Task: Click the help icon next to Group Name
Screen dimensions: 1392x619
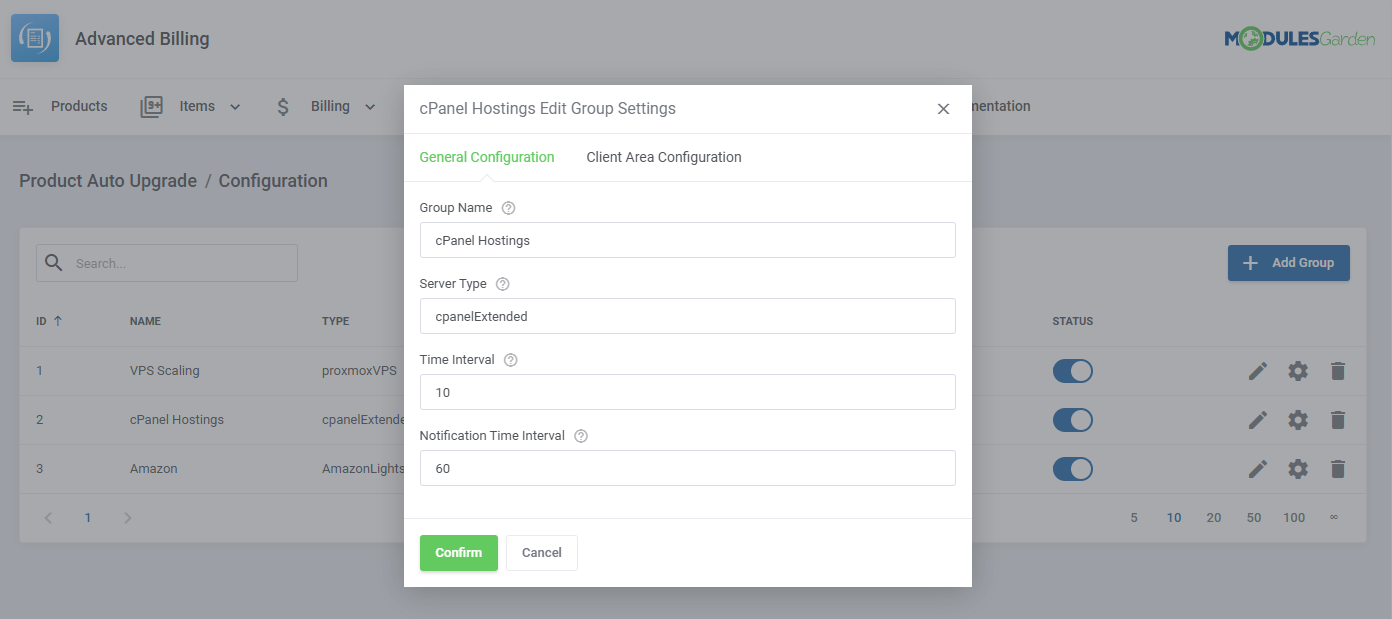Action: (508, 208)
